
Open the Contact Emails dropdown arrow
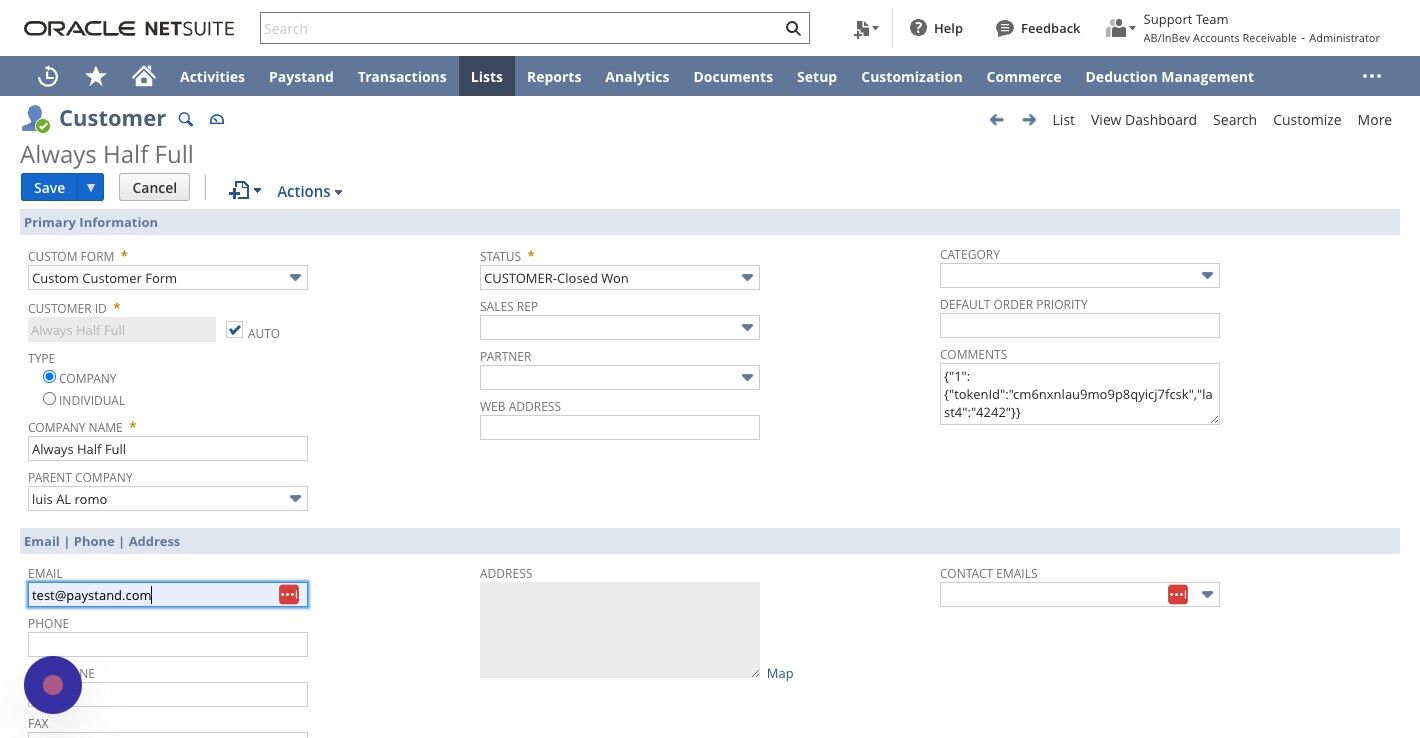[x=1207, y=595]
